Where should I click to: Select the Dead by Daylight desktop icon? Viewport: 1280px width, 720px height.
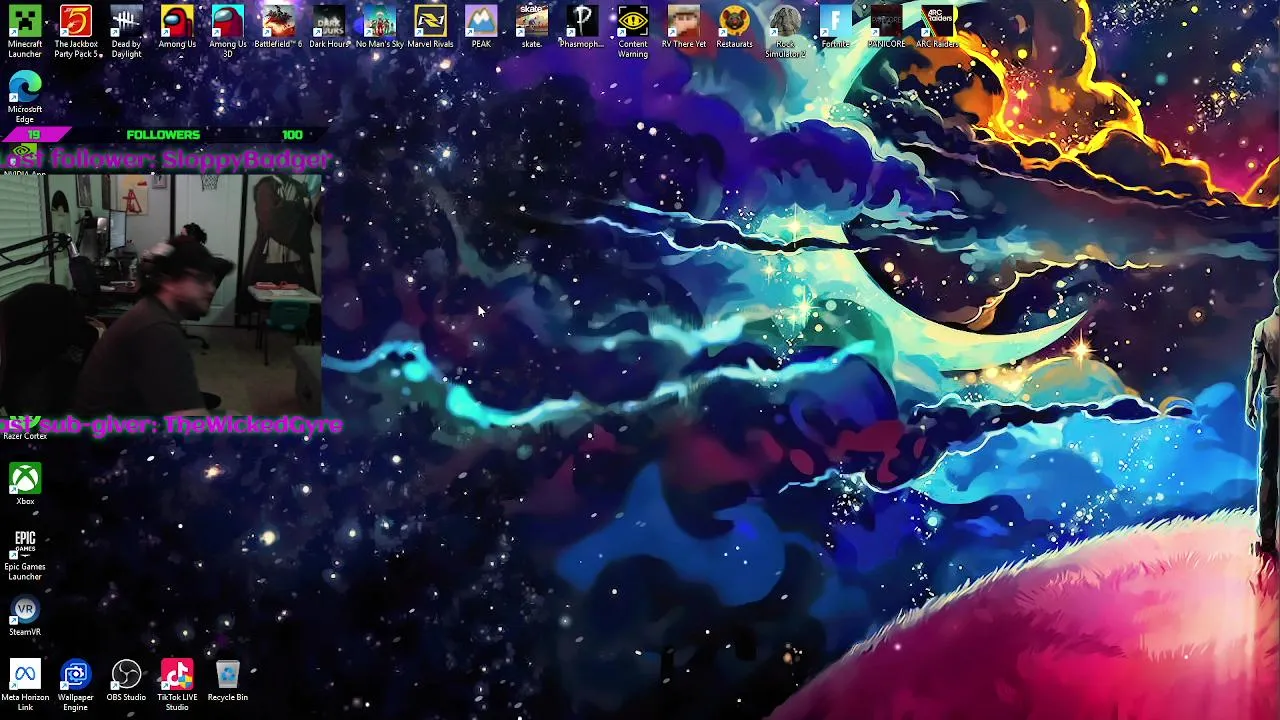(126, 31)
